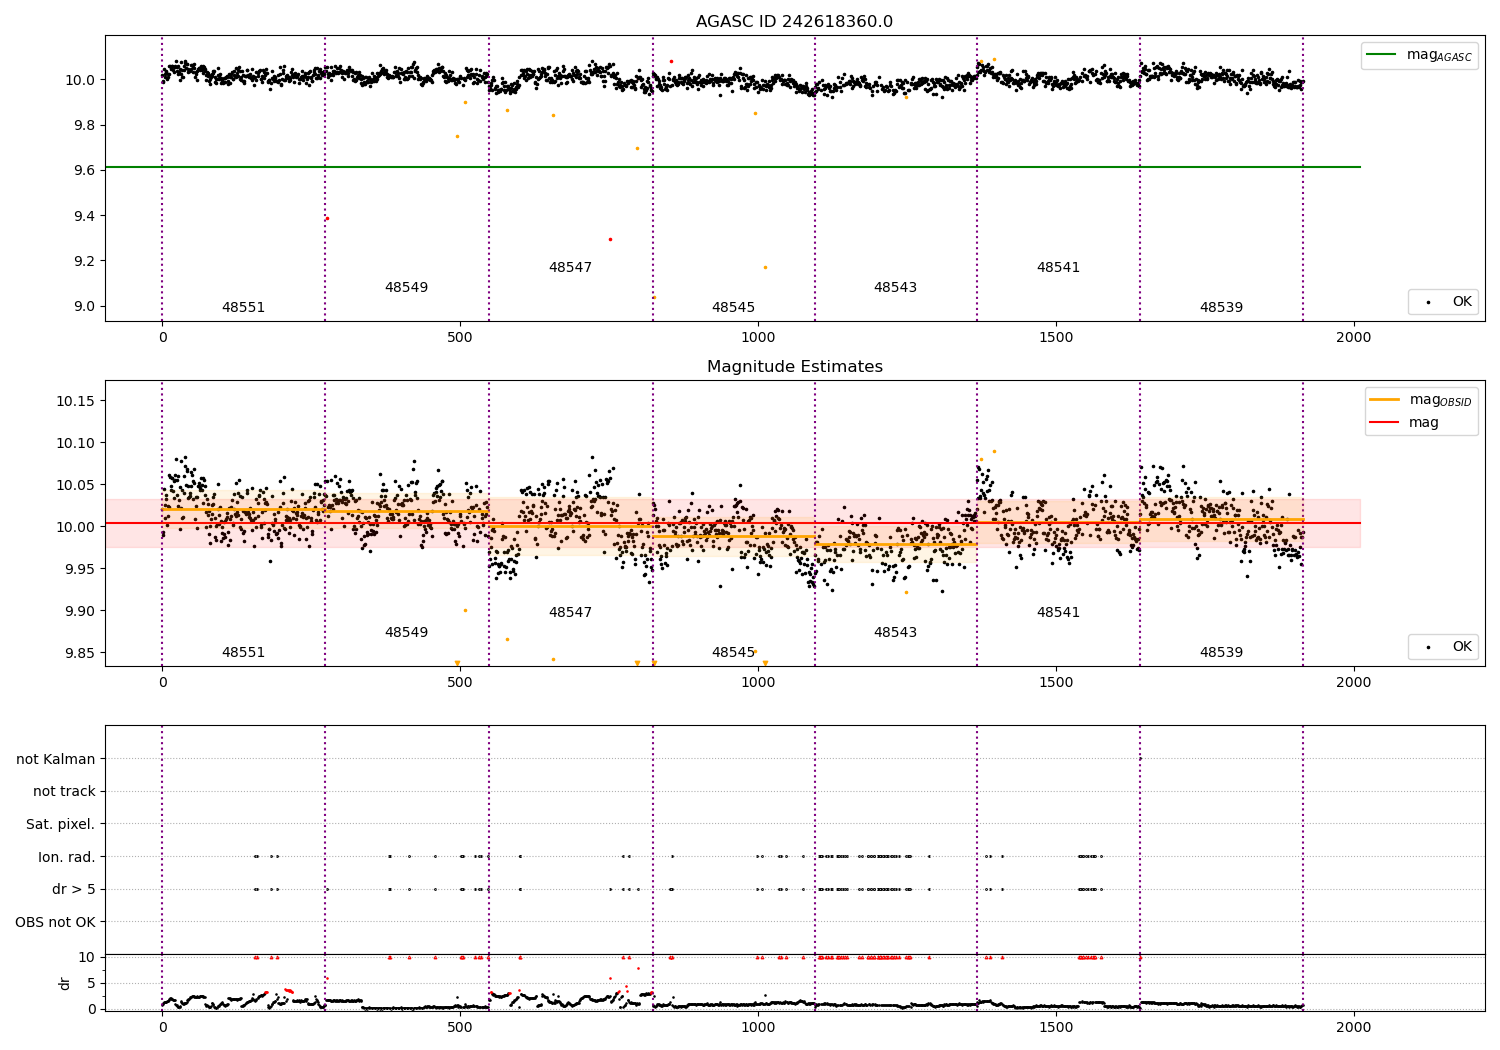The image size is (1500, 1050).
Task: Click obsid label 48541 in Magnitude Estimates plot
Action: tap(1058, 613)
